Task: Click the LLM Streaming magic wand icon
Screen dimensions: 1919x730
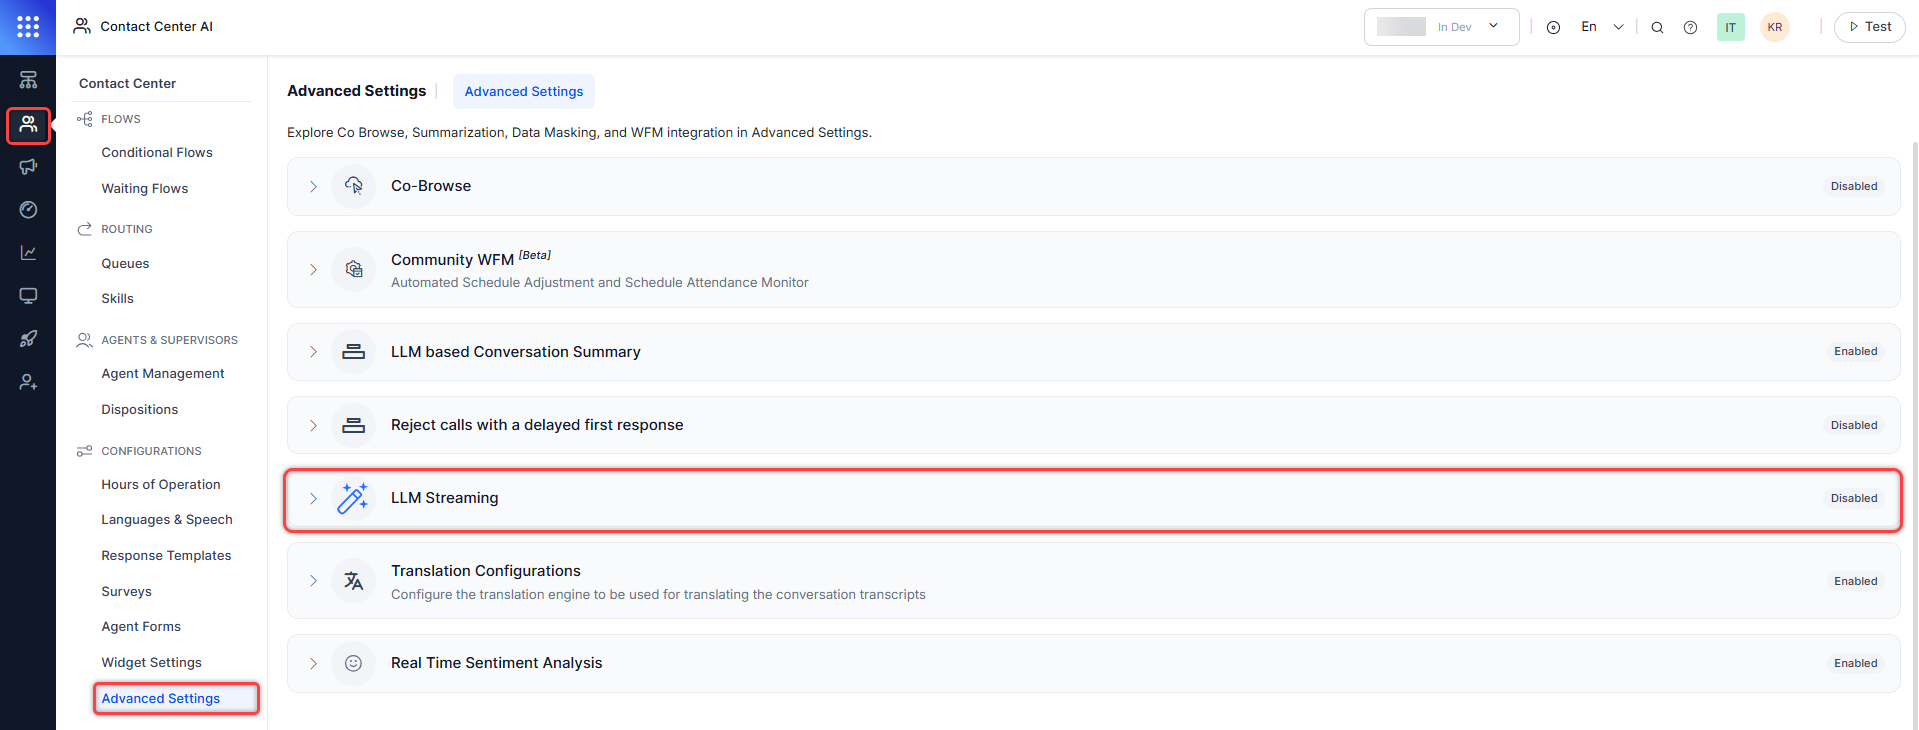Action: click(x=353, y=498)
